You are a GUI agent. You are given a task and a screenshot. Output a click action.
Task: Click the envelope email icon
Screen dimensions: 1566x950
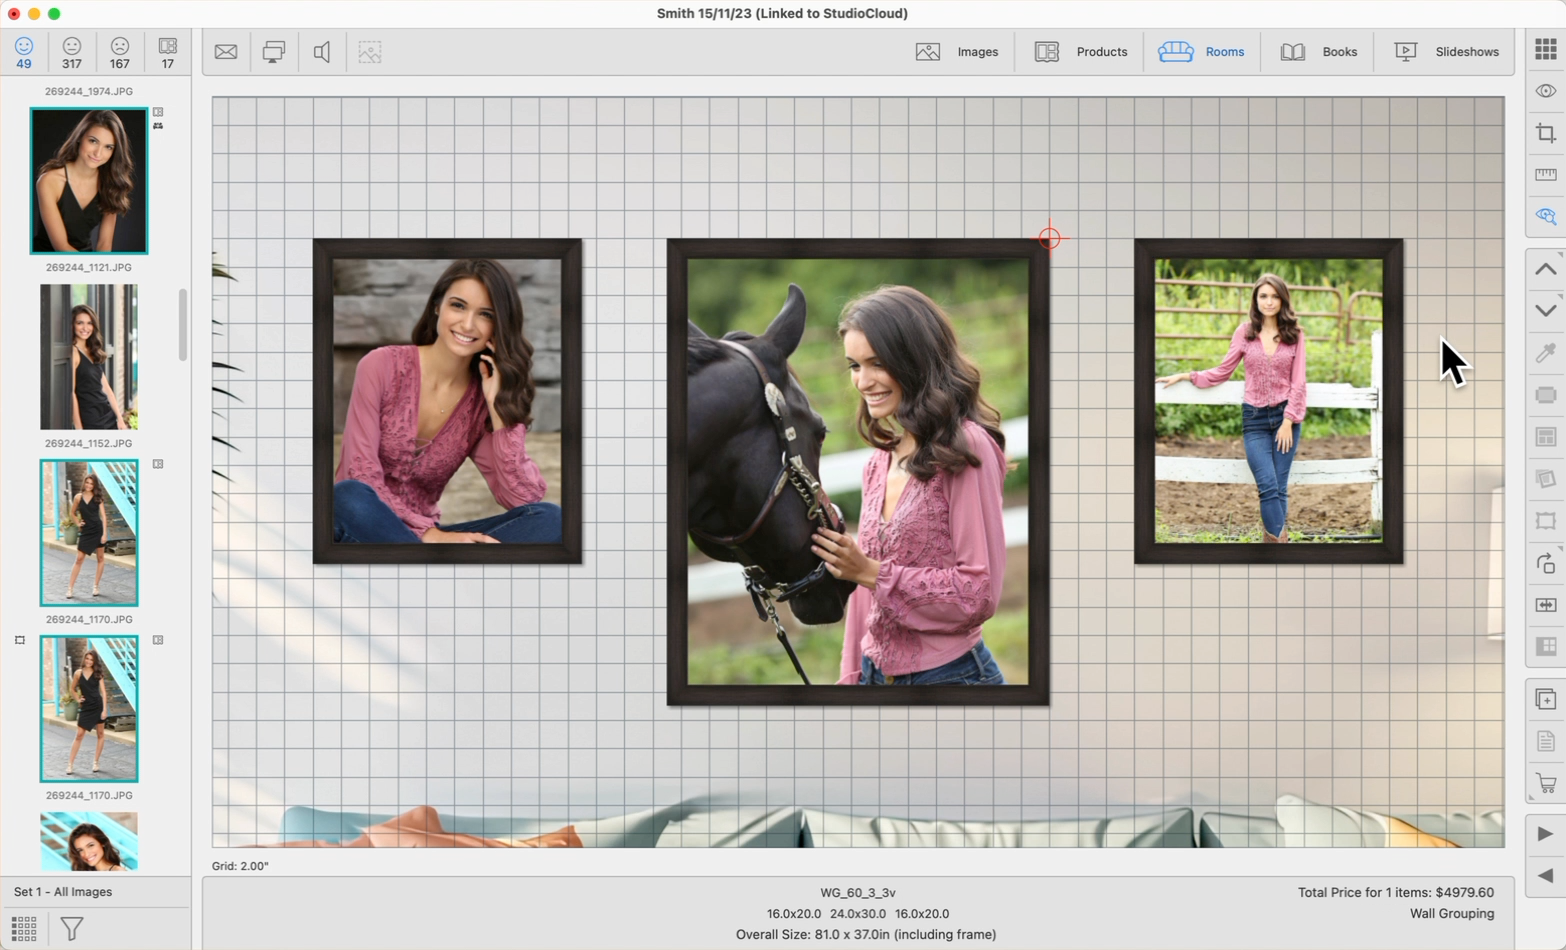(x=226, y=52)
